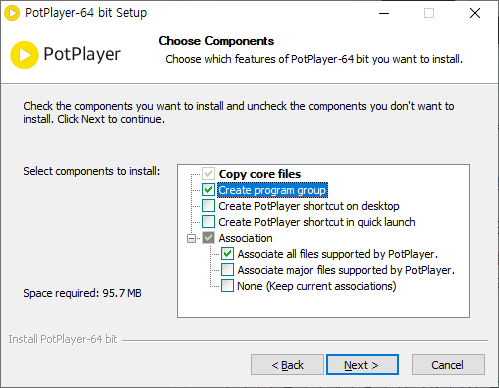
Task: Uncheck Associate all files supported by PotPlayer
Action: coord(227,254)
